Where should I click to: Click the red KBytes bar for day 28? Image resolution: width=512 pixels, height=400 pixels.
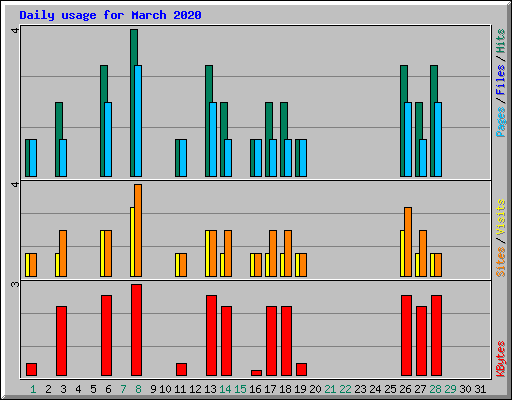436,335
